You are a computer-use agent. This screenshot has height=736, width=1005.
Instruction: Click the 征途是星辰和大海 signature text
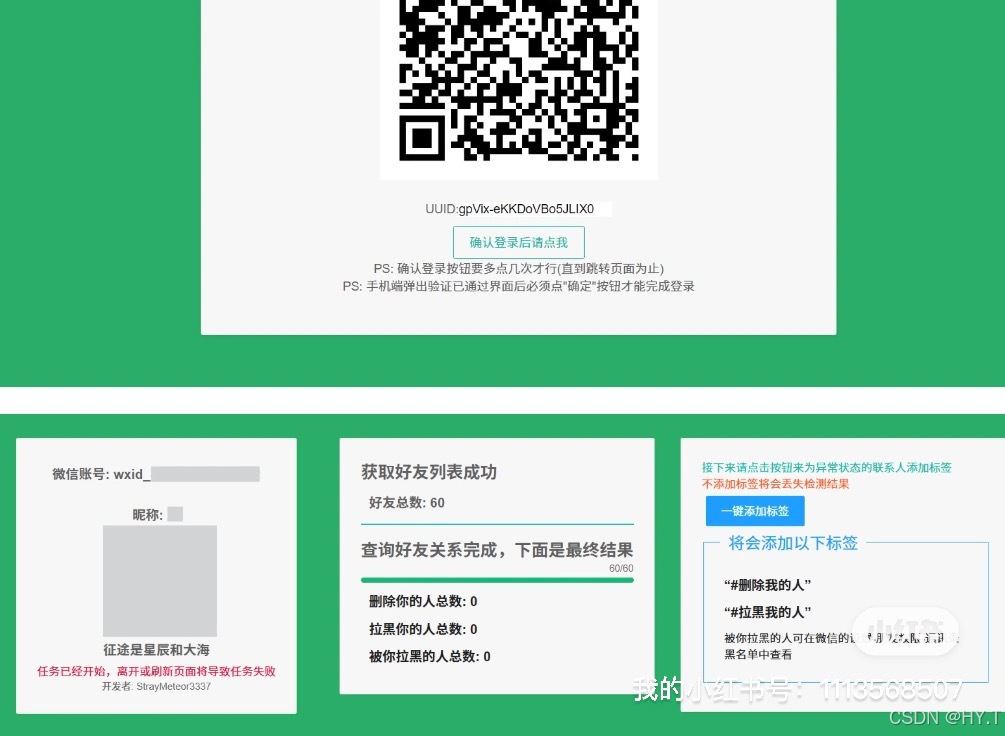pos(156,650)
